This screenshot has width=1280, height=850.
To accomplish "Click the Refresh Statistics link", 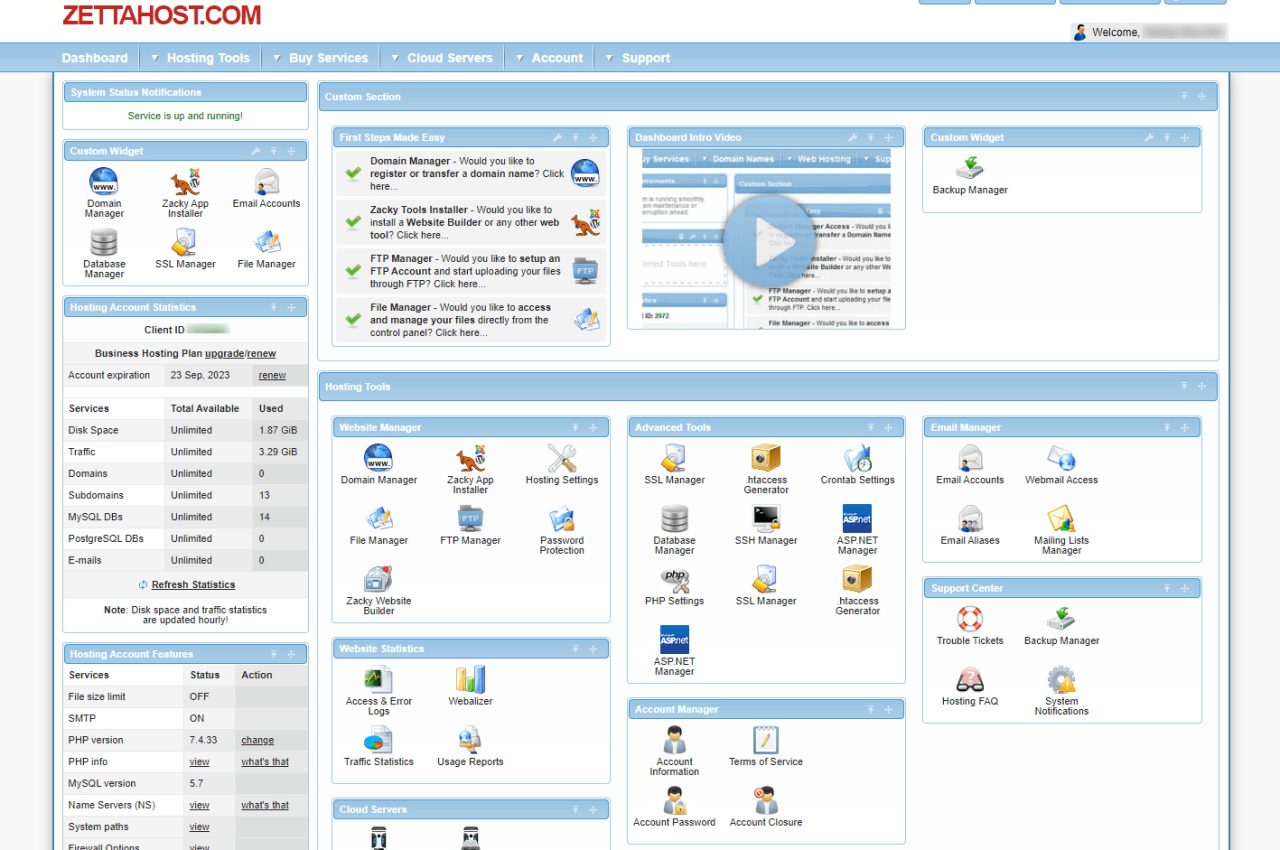I will click(x=193, y=585).
